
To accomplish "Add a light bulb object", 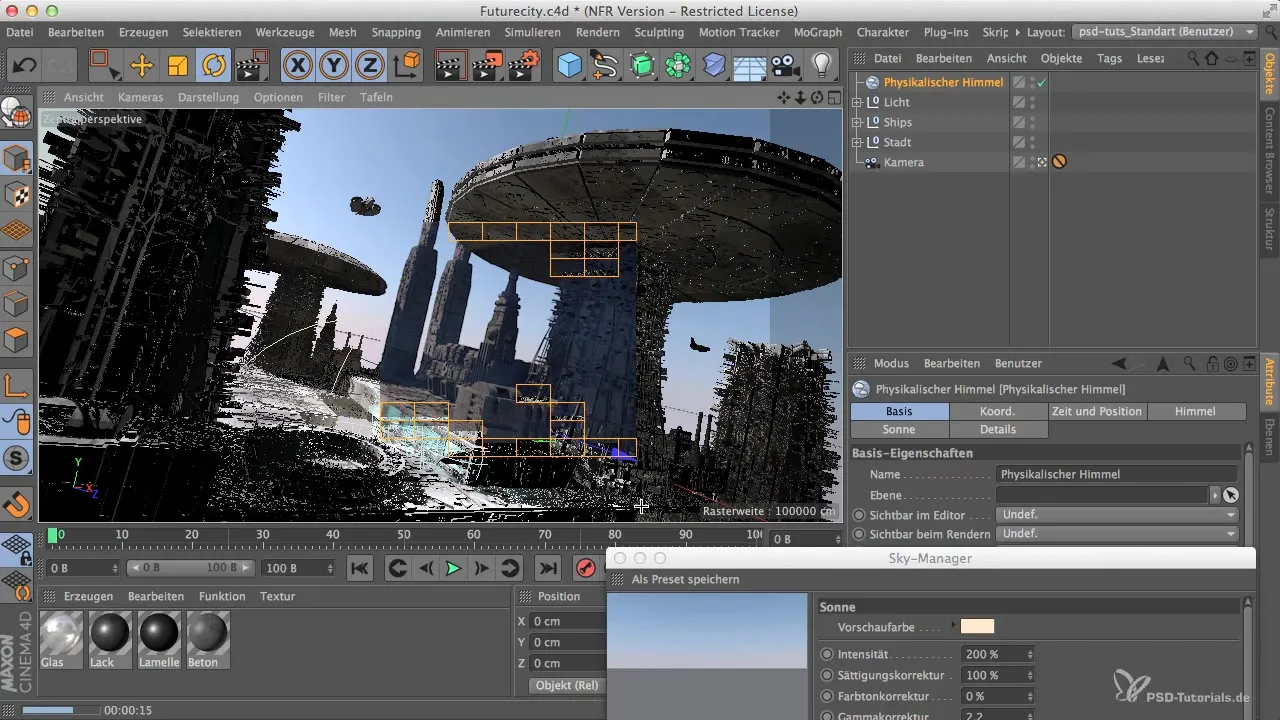I will coord(822,66).
